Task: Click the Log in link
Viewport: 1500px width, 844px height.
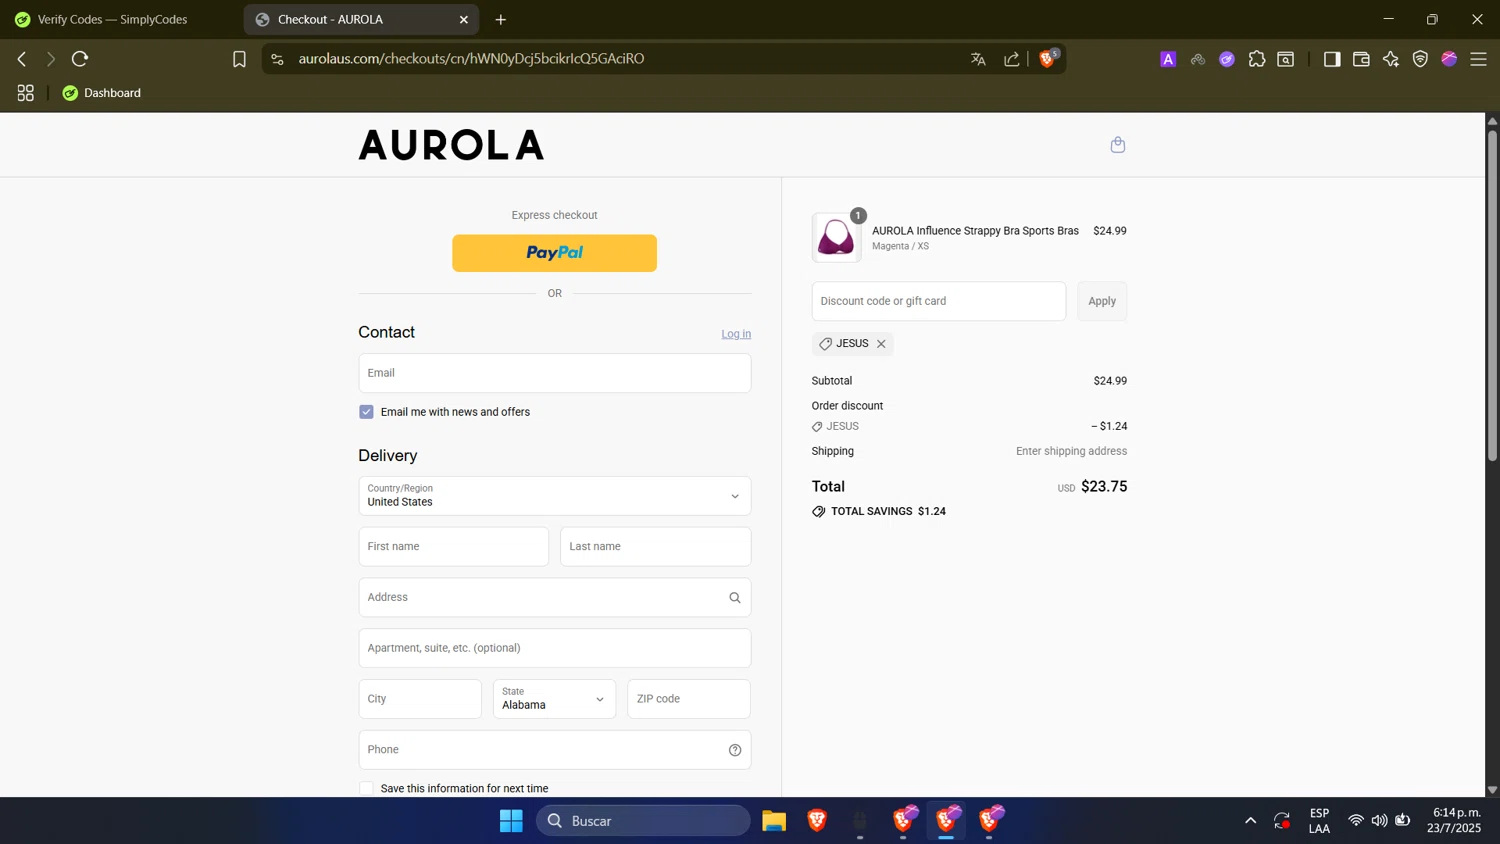Action: pyautogui.click(x=736, y=334)
